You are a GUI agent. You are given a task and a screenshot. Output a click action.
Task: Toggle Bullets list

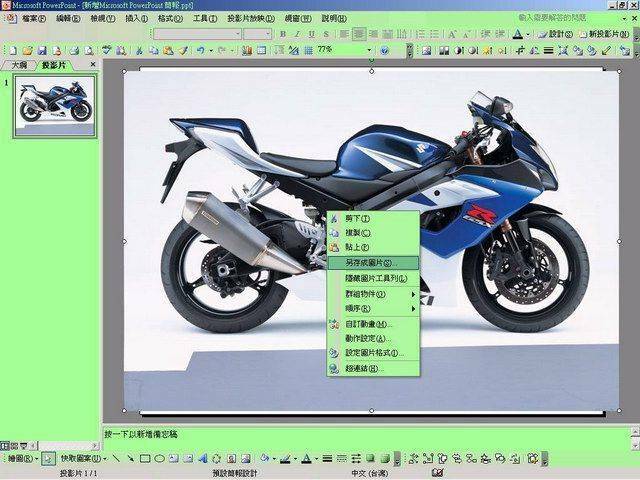coord(434,34)
